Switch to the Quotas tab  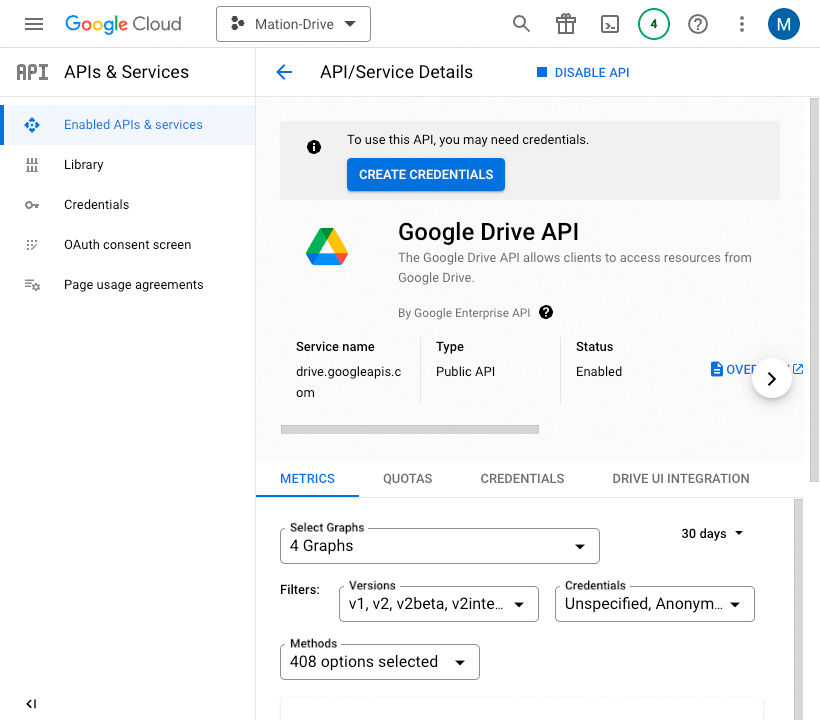(x=407, y=478)
